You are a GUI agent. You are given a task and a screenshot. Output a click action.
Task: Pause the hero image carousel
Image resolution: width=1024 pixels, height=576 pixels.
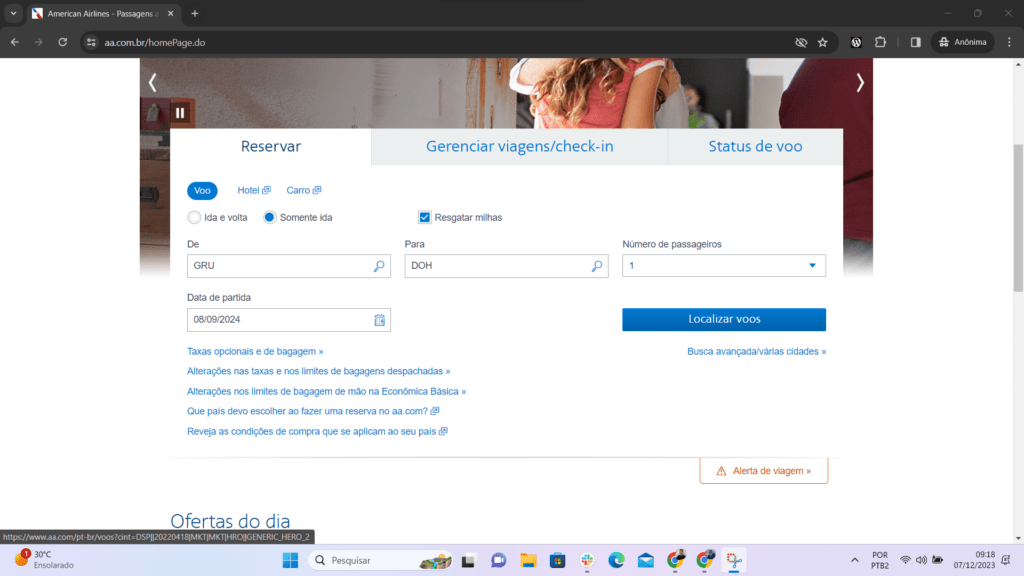point(179,112)
